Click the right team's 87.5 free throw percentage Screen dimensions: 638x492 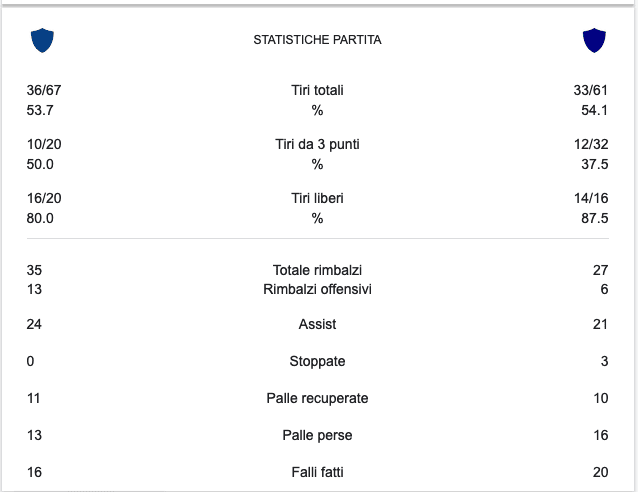click(x=594, y=218)
